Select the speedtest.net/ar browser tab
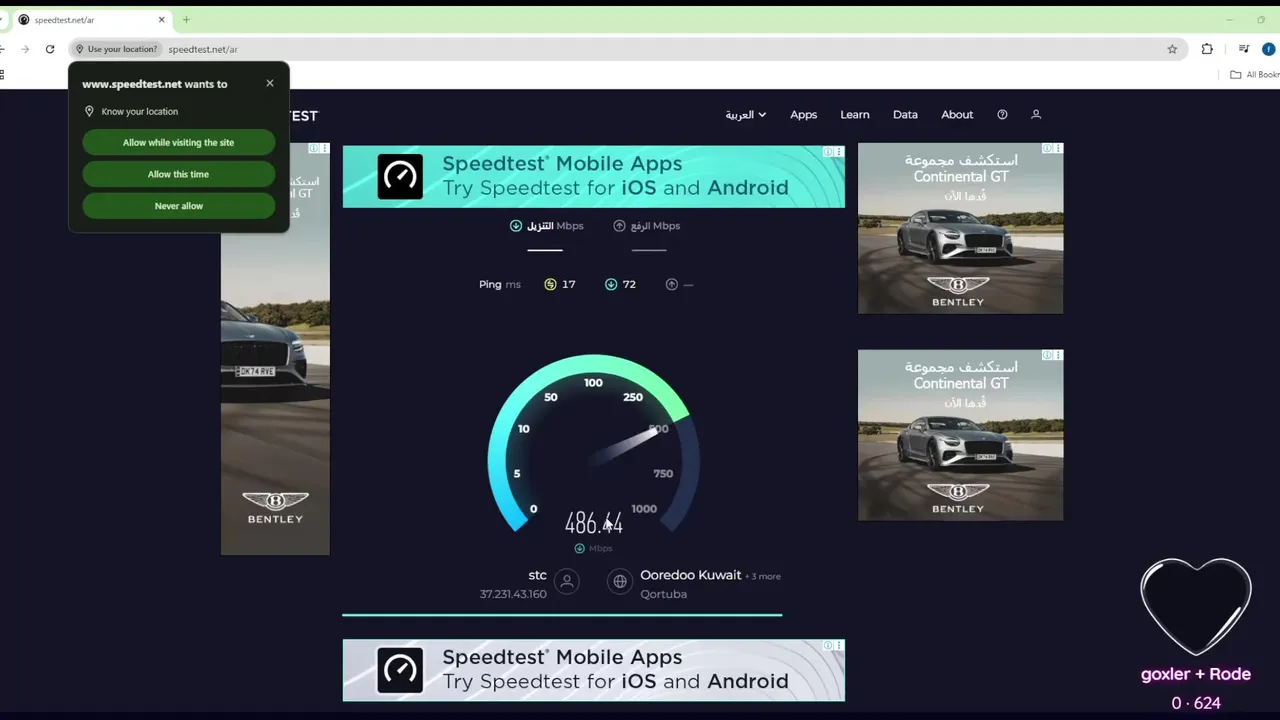1280x720 pixels. (x=90, y=19)
